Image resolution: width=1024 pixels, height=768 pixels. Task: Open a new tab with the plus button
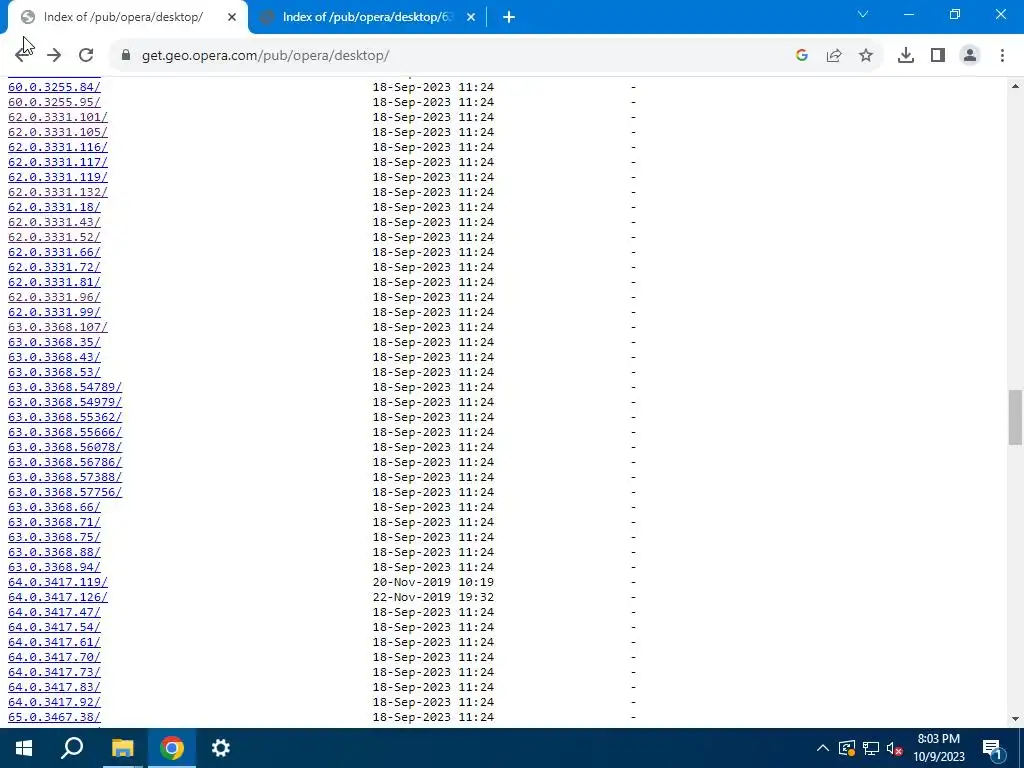[x=509, y=17]
